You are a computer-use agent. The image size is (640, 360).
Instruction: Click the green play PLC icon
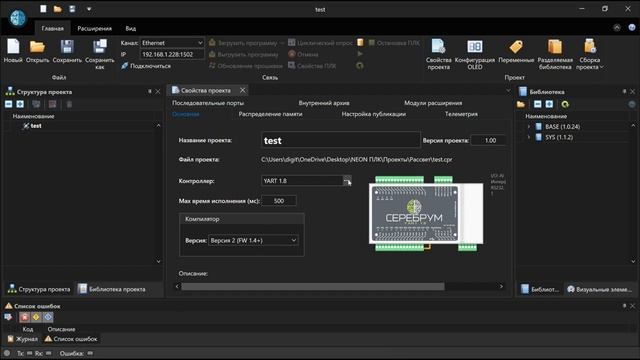(x=360, y=54)
